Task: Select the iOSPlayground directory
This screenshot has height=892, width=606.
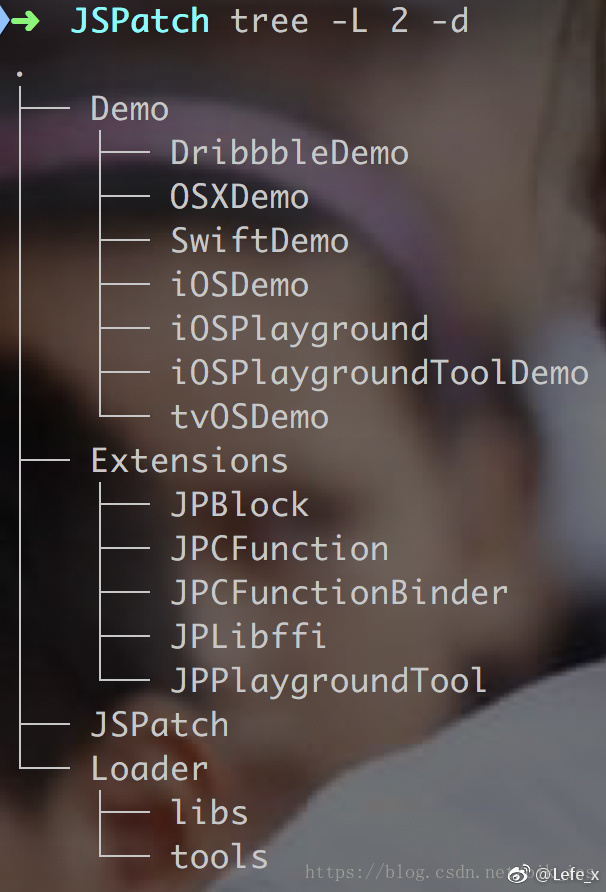Action: tap(300, 329)
